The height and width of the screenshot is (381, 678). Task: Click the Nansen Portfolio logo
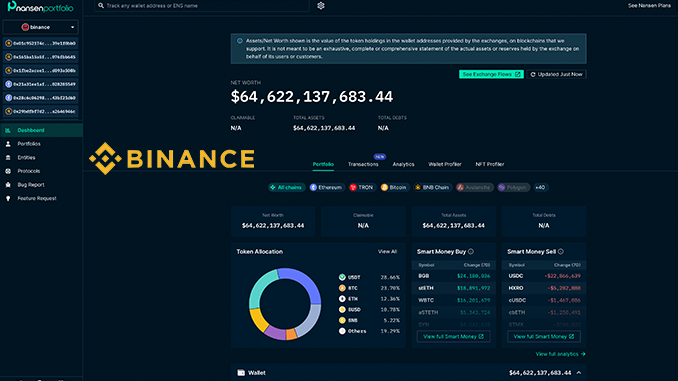pyautogui.click(x=41, y=6)
